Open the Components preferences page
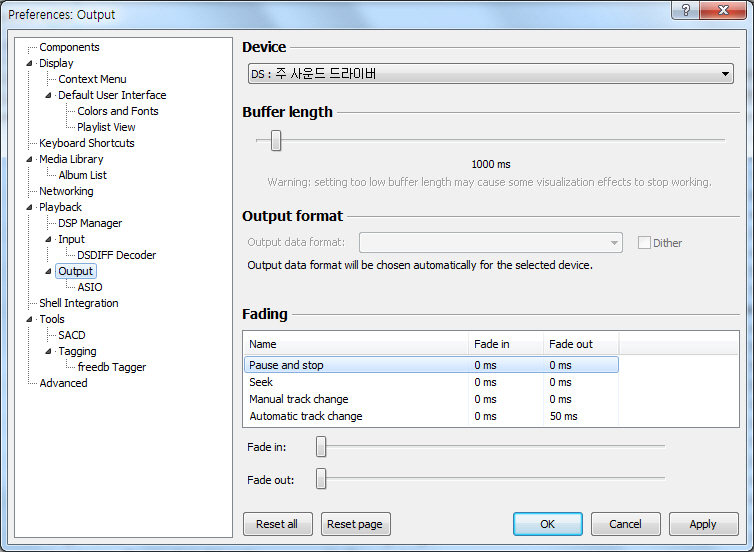Viewport: 754px width, 552px height. pyautogui.click(x=69, y=47)
